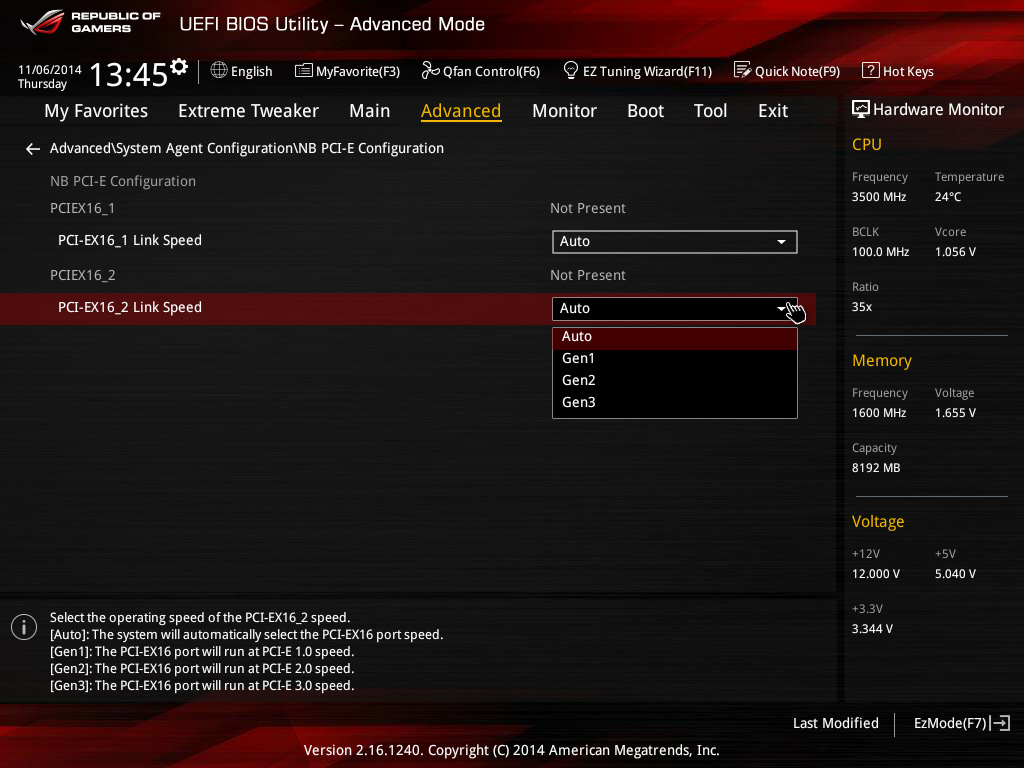Click the back arrow beside the breadcrumb path
Image resolution: width=1024 pixels, height=768 pixels.
[x=33, y=149]
